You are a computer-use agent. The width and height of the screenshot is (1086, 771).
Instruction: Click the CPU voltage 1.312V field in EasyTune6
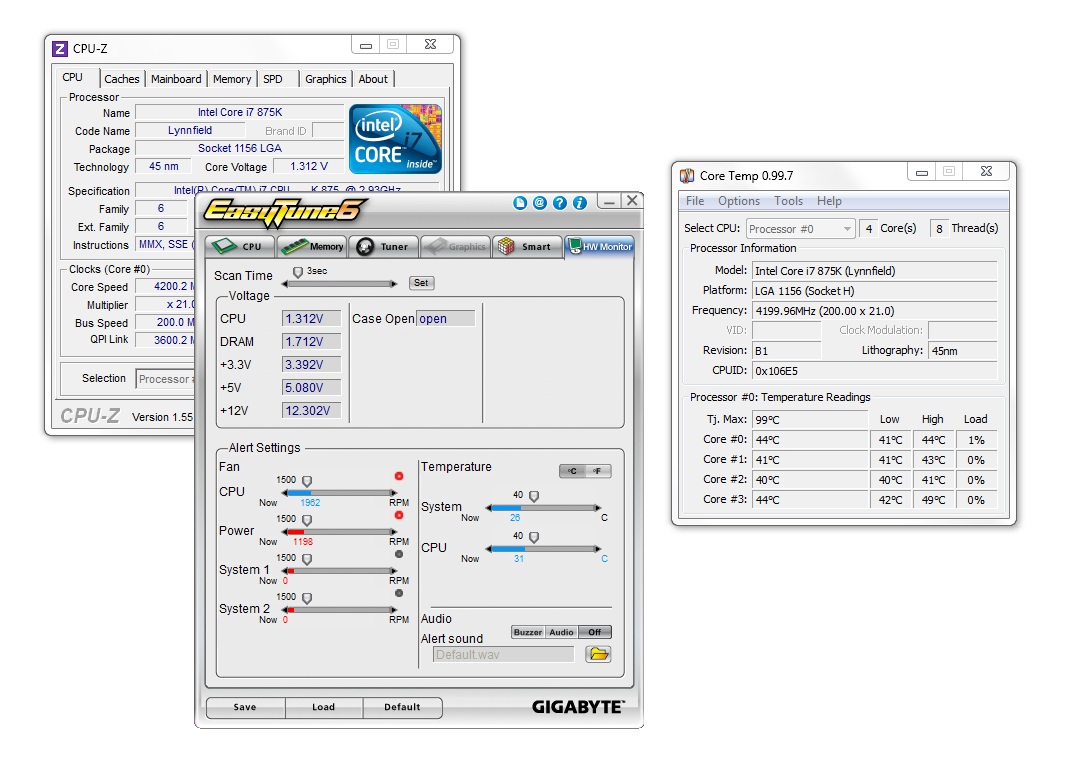311,319
